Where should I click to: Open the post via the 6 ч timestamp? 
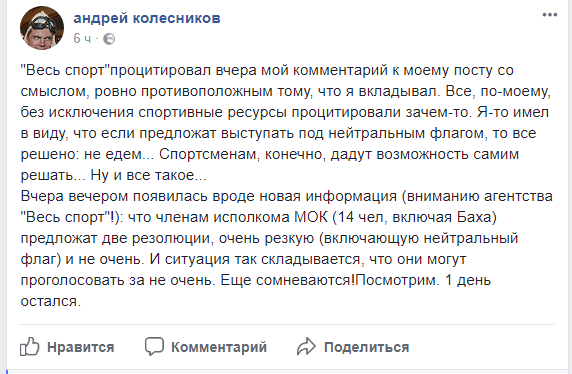point(82,38)
